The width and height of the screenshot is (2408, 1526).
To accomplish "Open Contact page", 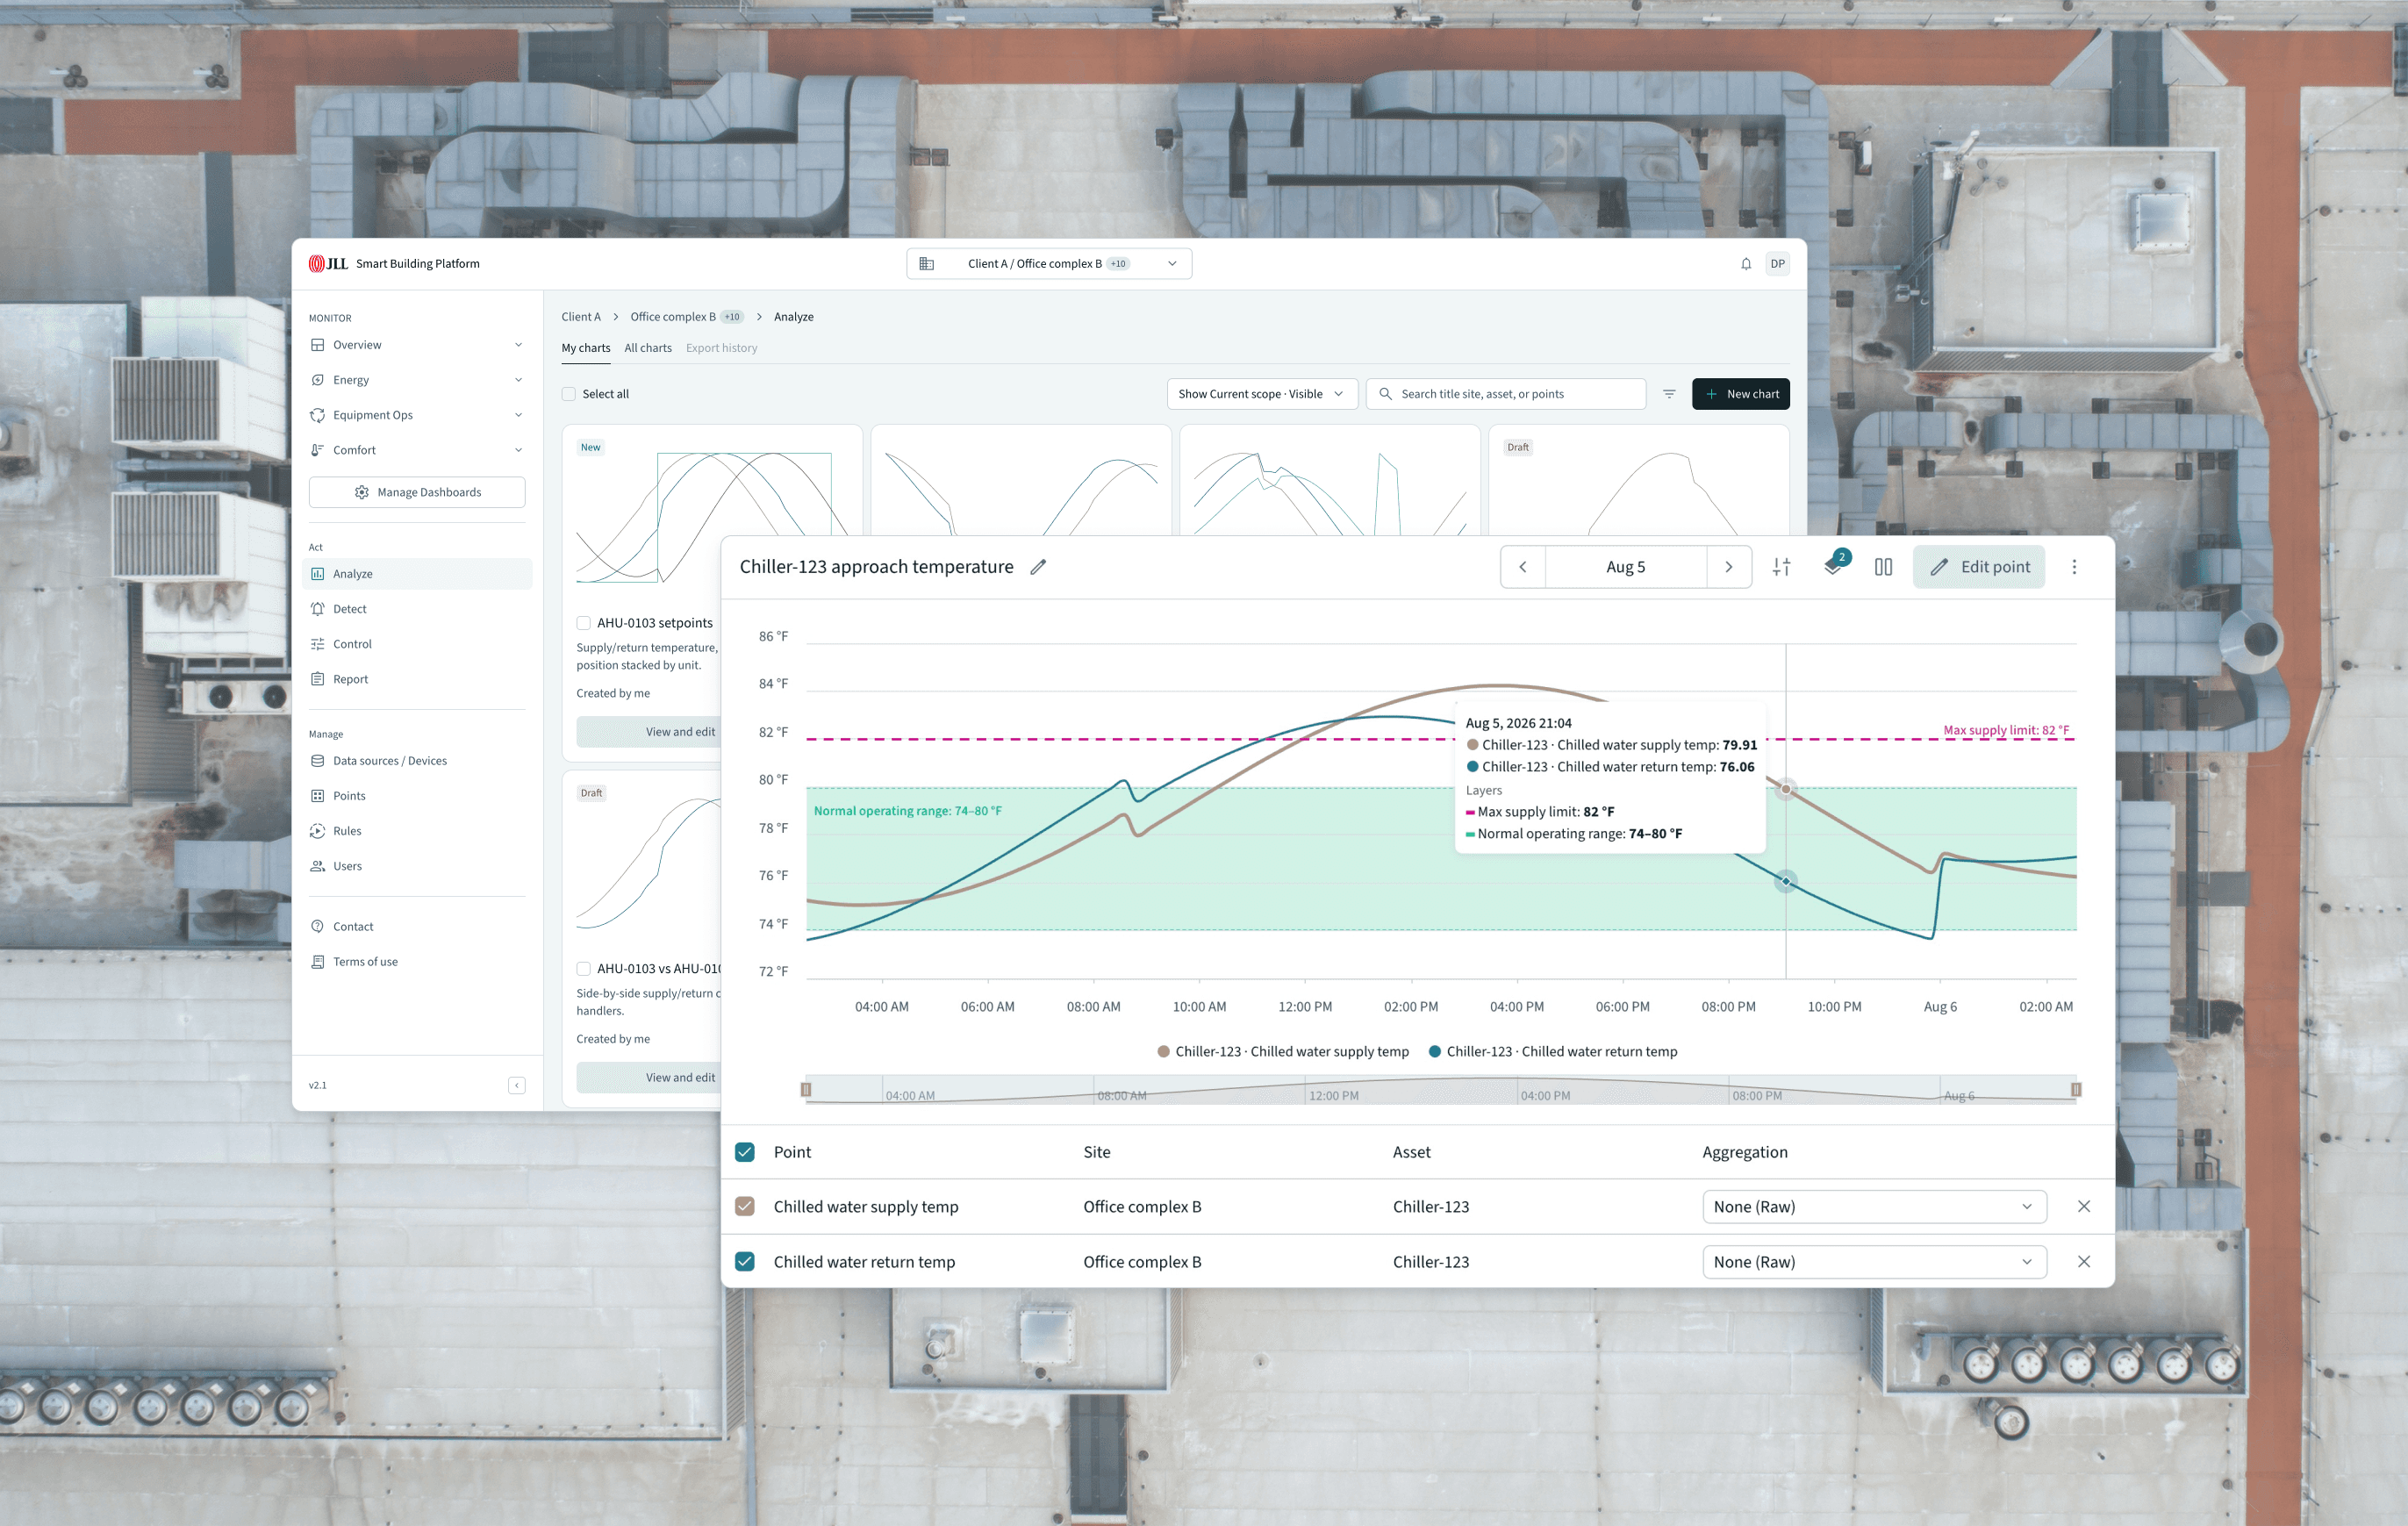I will (x=417, y=926).
